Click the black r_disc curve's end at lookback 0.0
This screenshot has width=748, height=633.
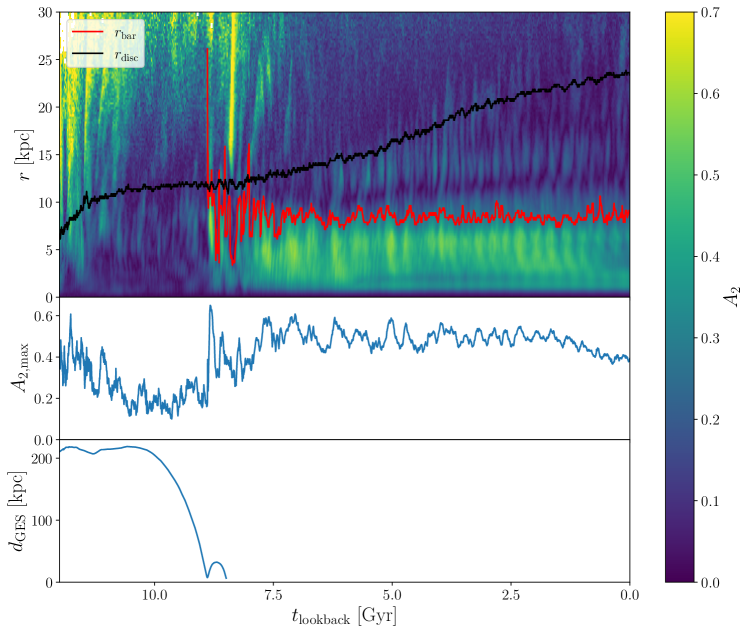click(629, 73)
